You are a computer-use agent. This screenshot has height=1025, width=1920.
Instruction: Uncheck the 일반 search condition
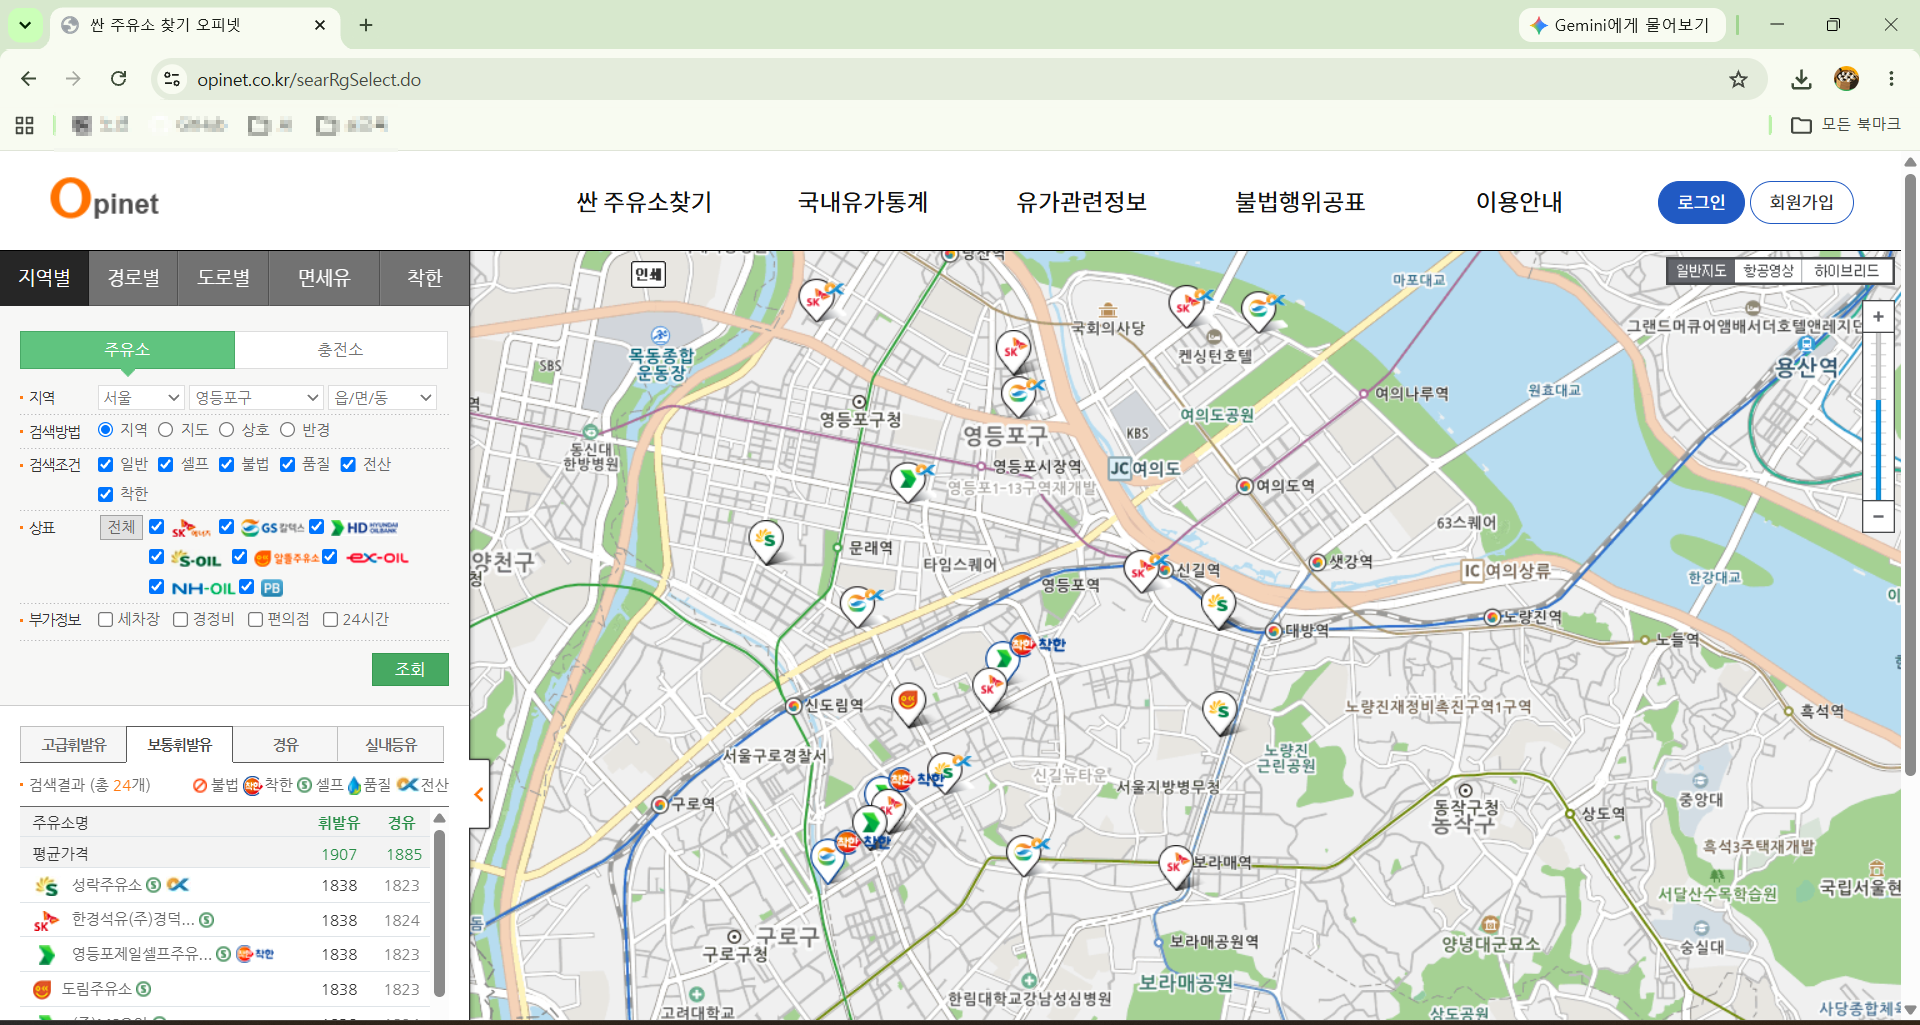[105, 464]
